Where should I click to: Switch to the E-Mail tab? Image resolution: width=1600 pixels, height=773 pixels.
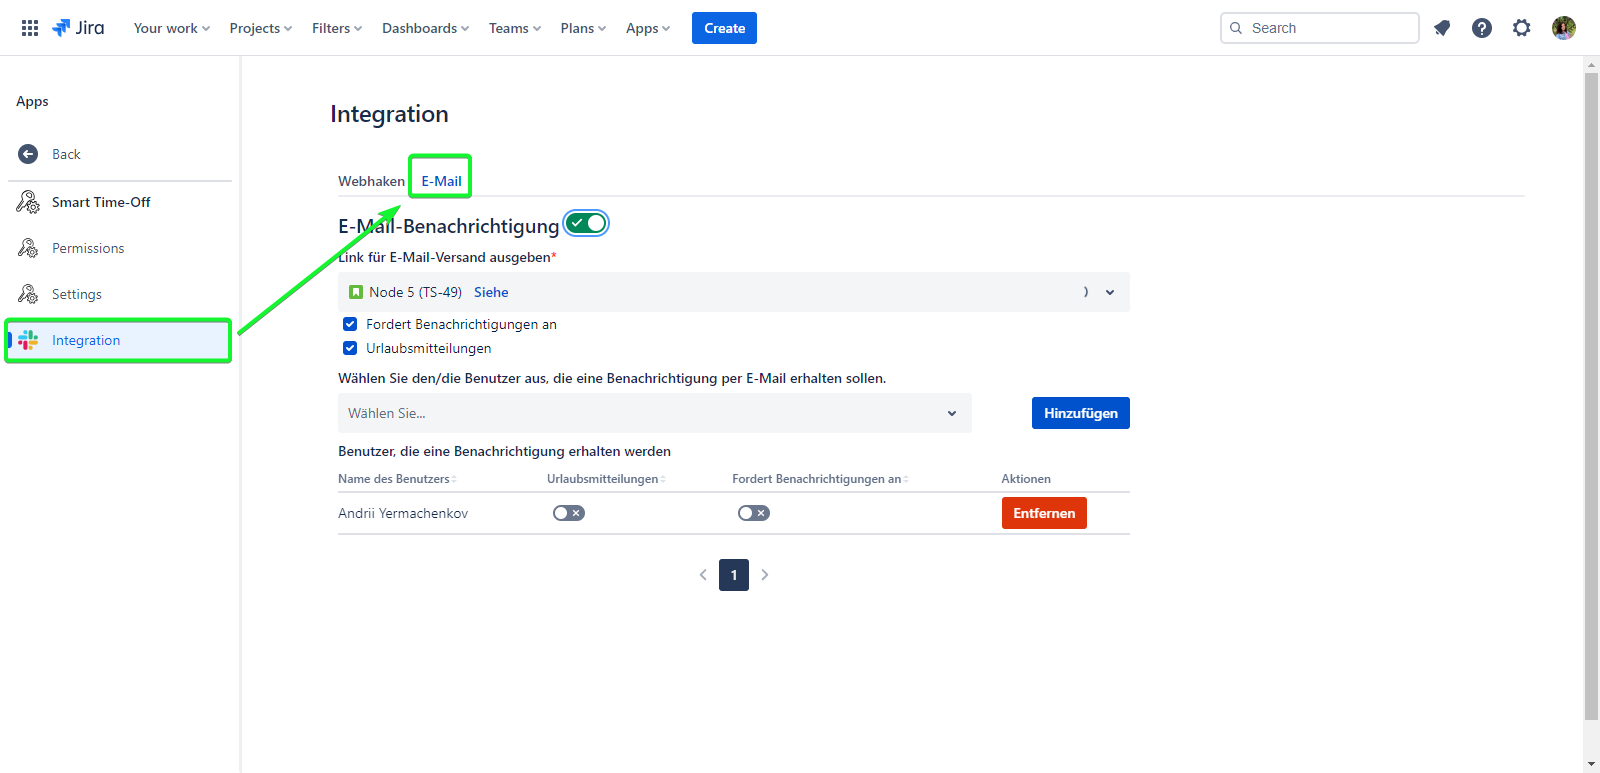coord(441,181)
